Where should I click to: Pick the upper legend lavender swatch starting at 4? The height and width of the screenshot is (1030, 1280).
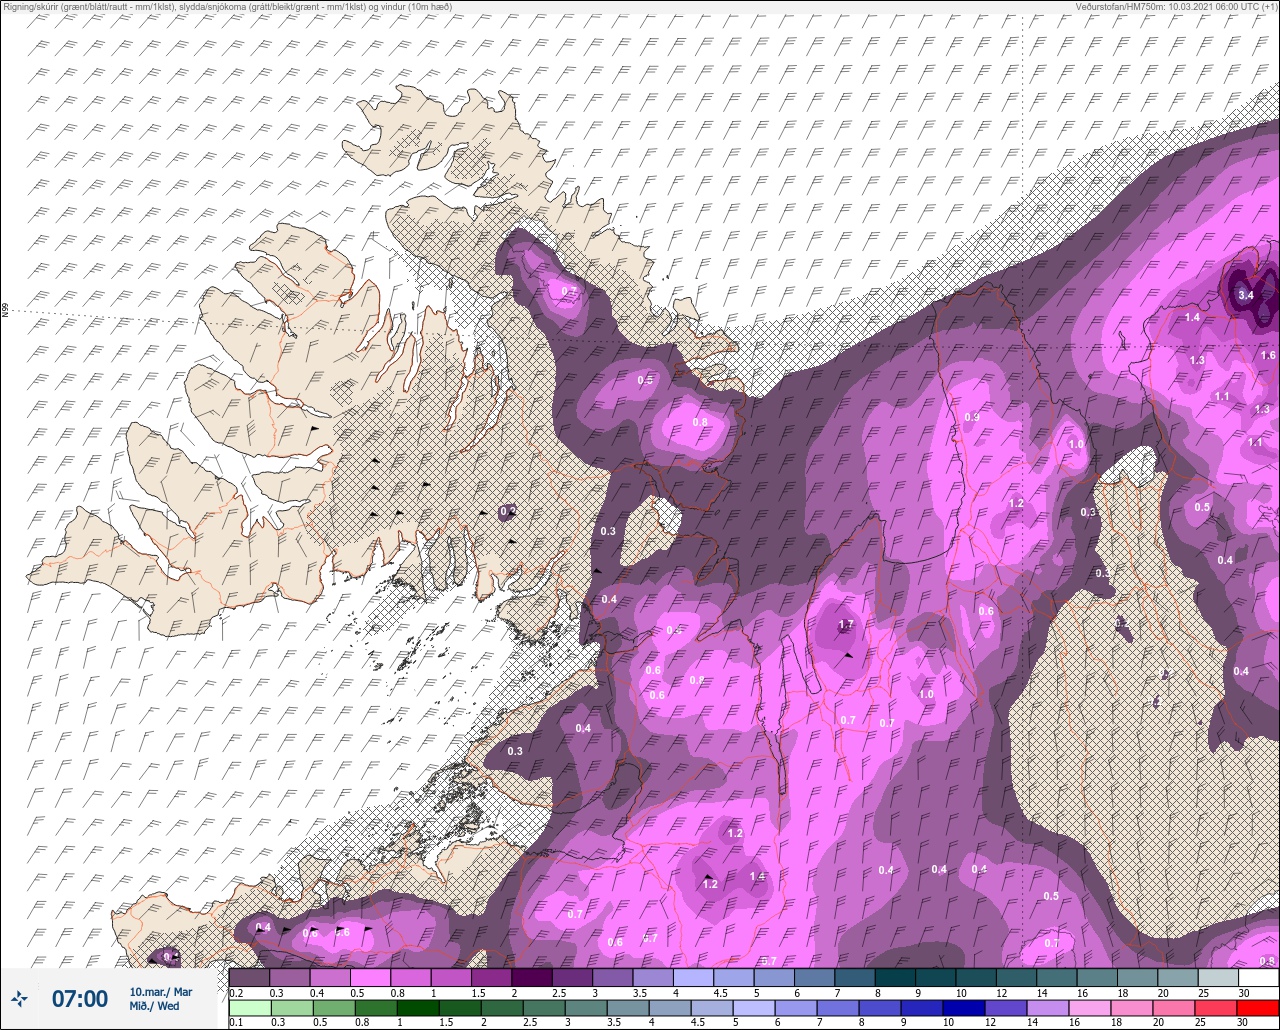pos(693,977)
